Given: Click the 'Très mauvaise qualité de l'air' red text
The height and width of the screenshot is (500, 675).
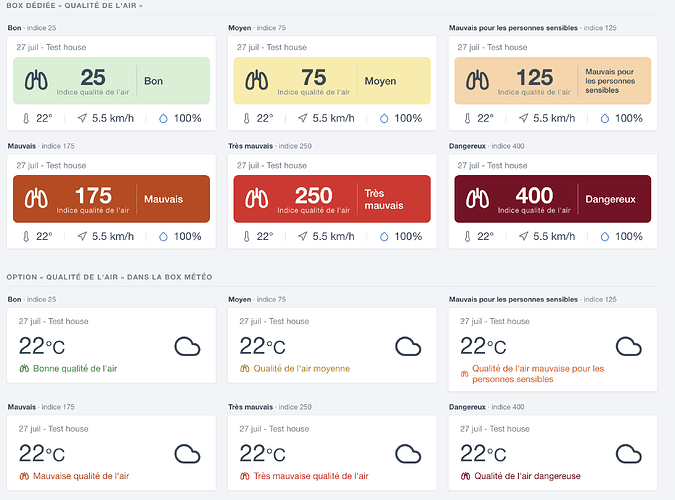Looking at the screenshot, I should click(x=311, y=476).
